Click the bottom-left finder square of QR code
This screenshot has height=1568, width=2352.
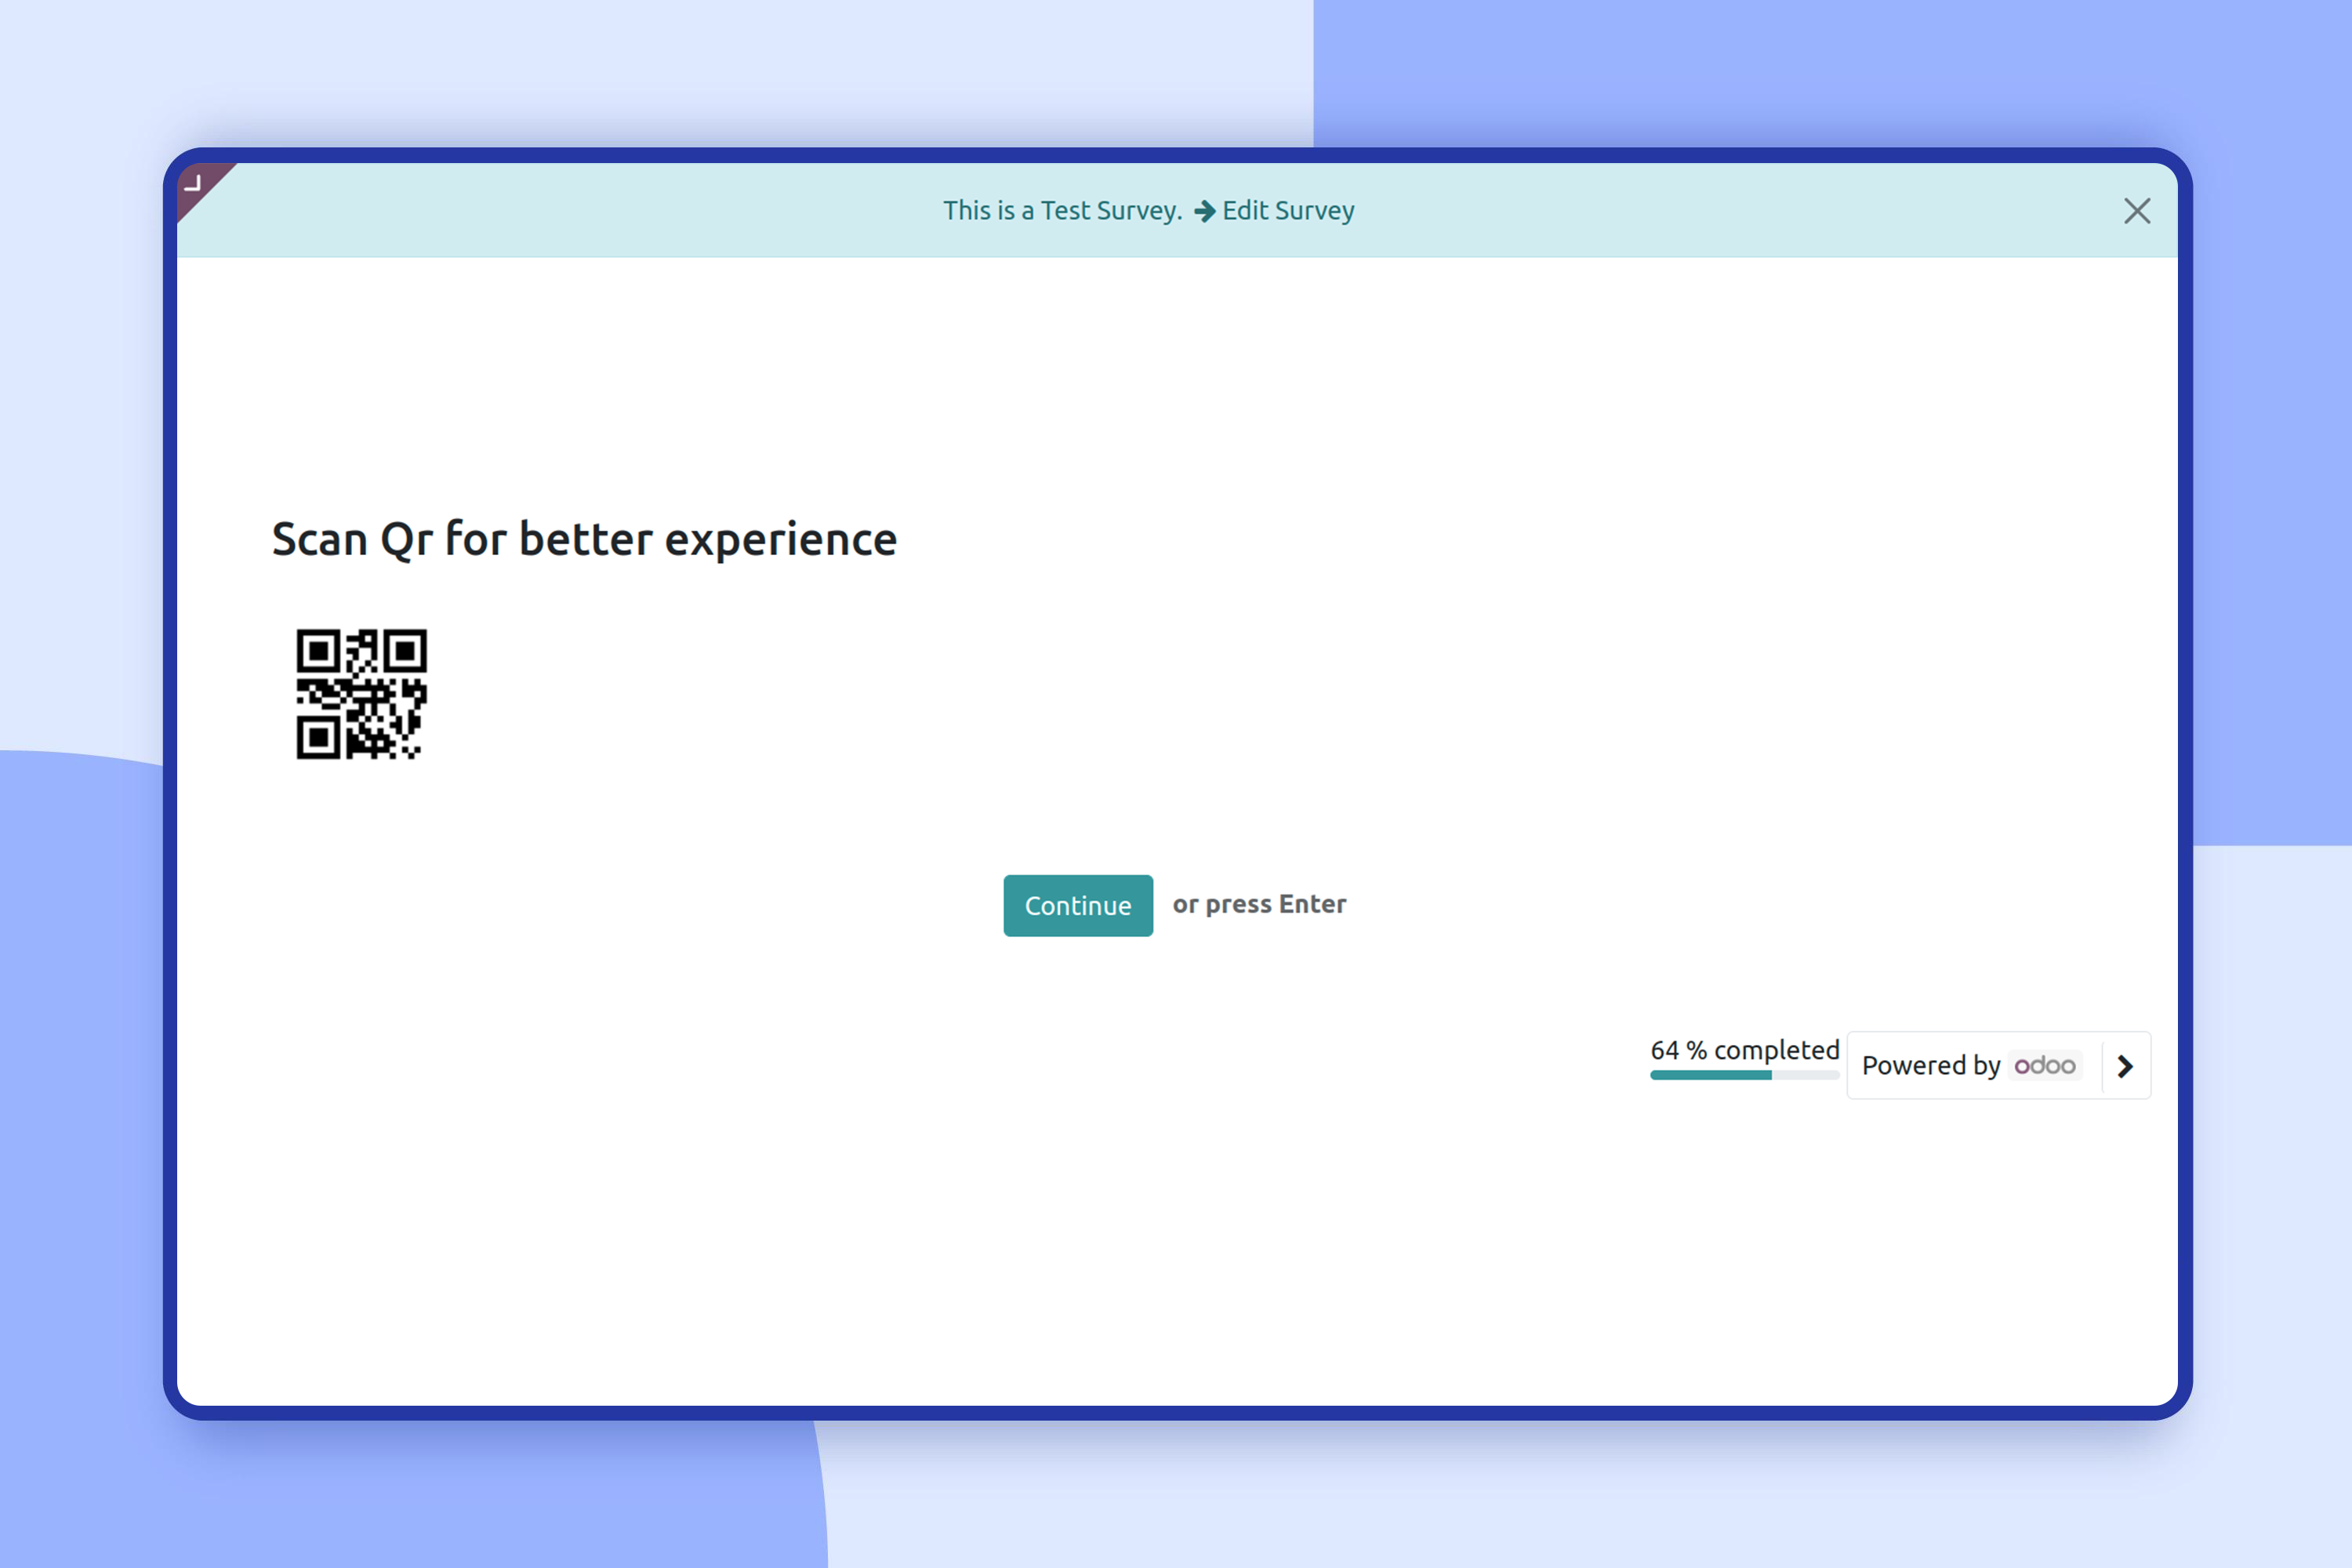[318, 738]
